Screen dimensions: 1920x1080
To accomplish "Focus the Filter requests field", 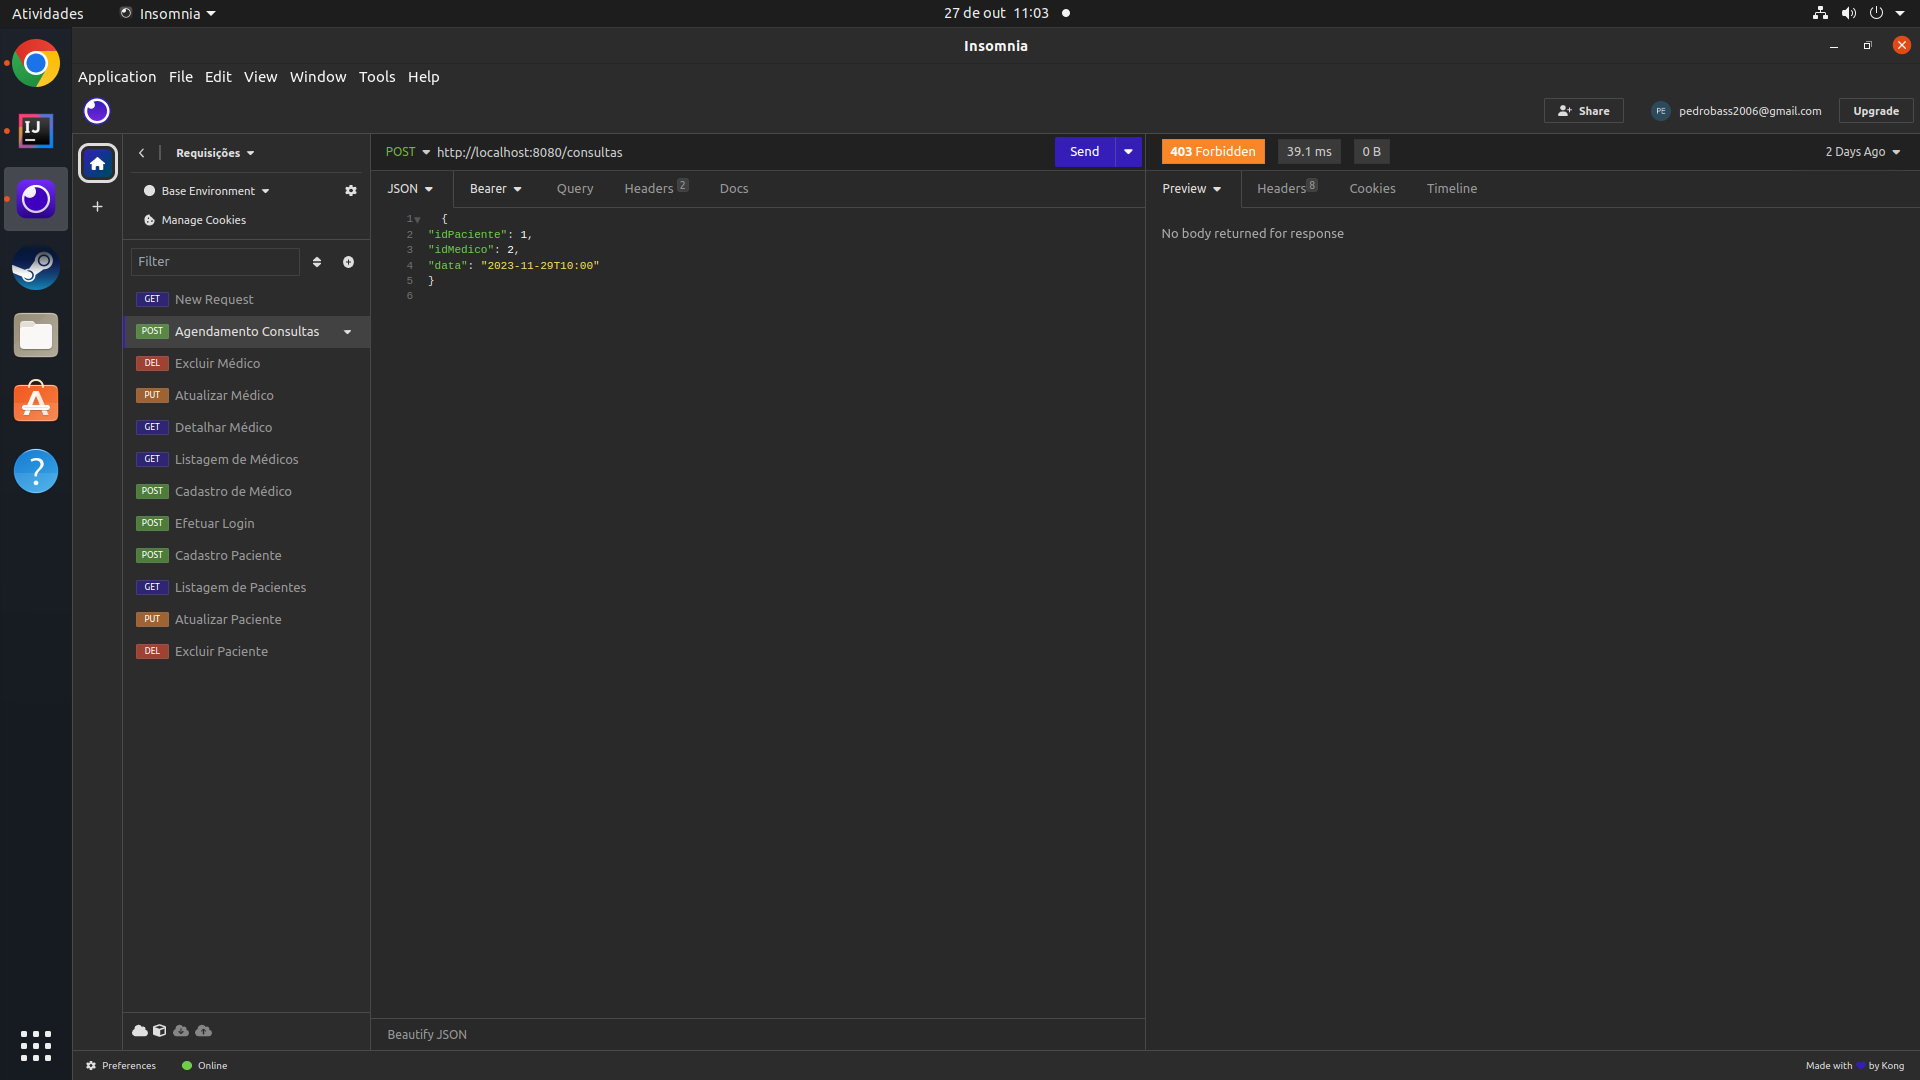I will (215, 262).
